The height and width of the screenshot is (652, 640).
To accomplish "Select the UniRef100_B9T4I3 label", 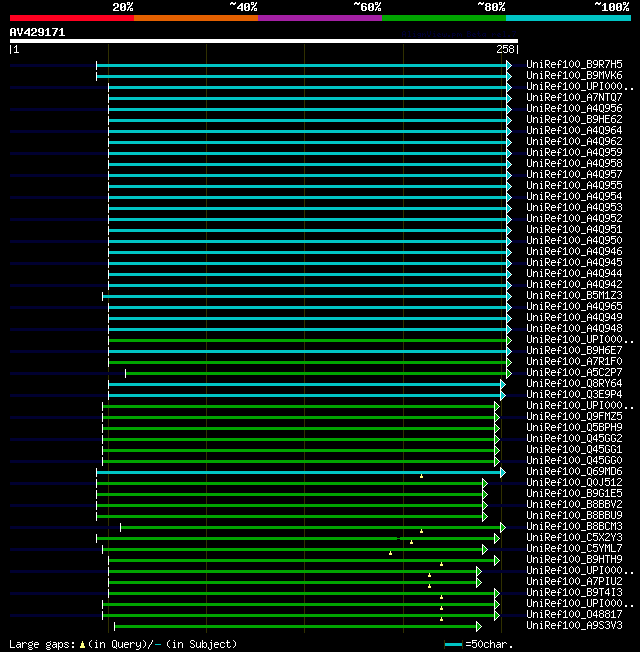I will click(574, 593).
